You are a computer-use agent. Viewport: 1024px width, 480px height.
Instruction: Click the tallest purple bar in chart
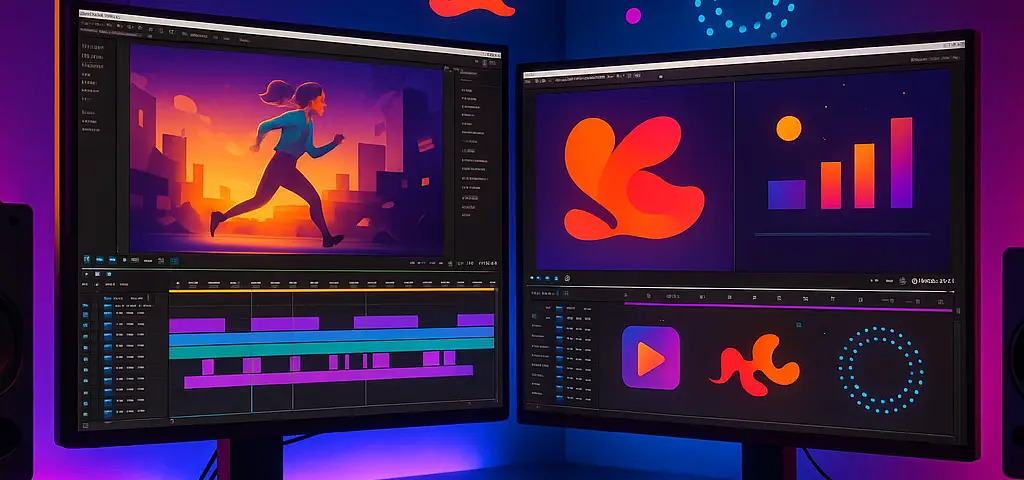pyautogui.click(x=901, y=163)
